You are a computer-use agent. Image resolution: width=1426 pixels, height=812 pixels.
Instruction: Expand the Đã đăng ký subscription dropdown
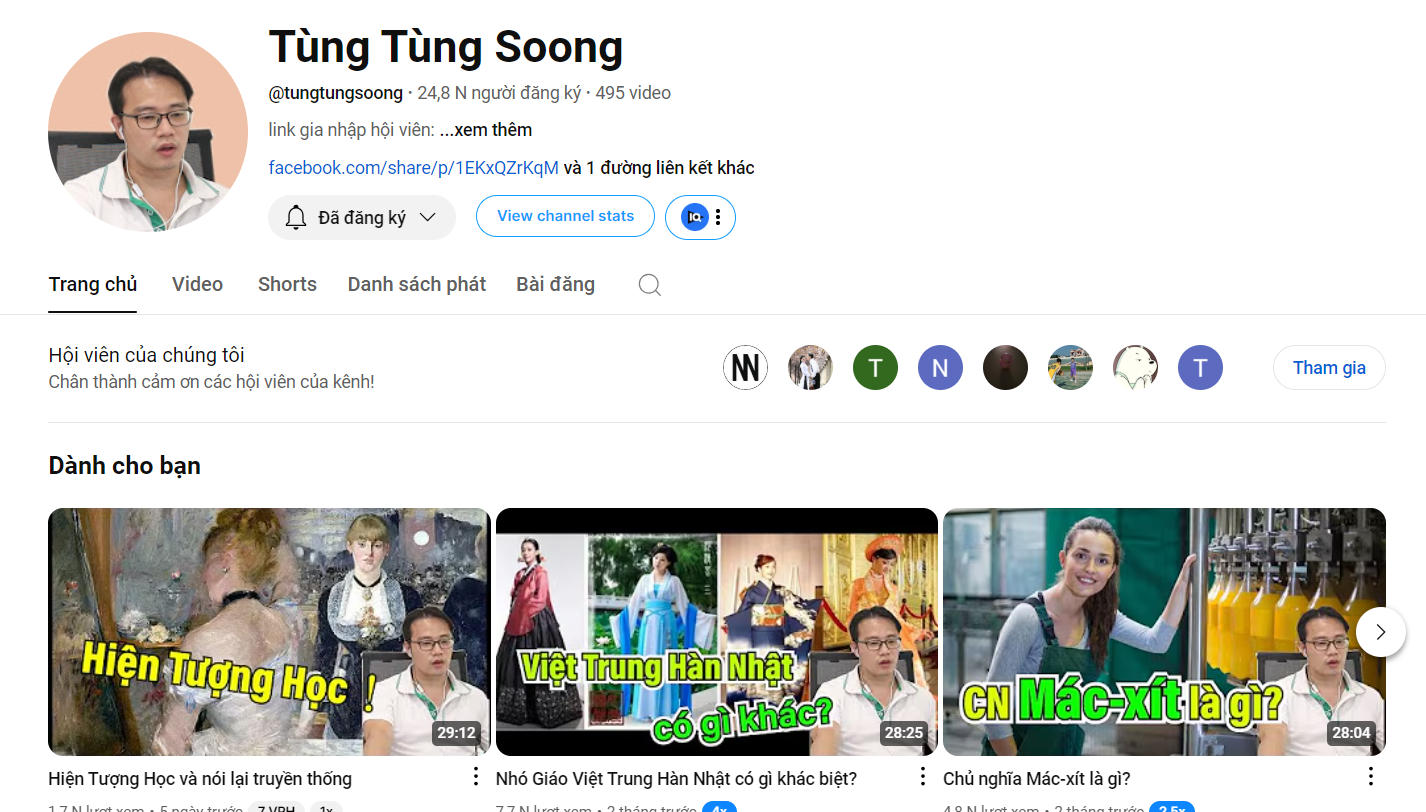[362, 217]
